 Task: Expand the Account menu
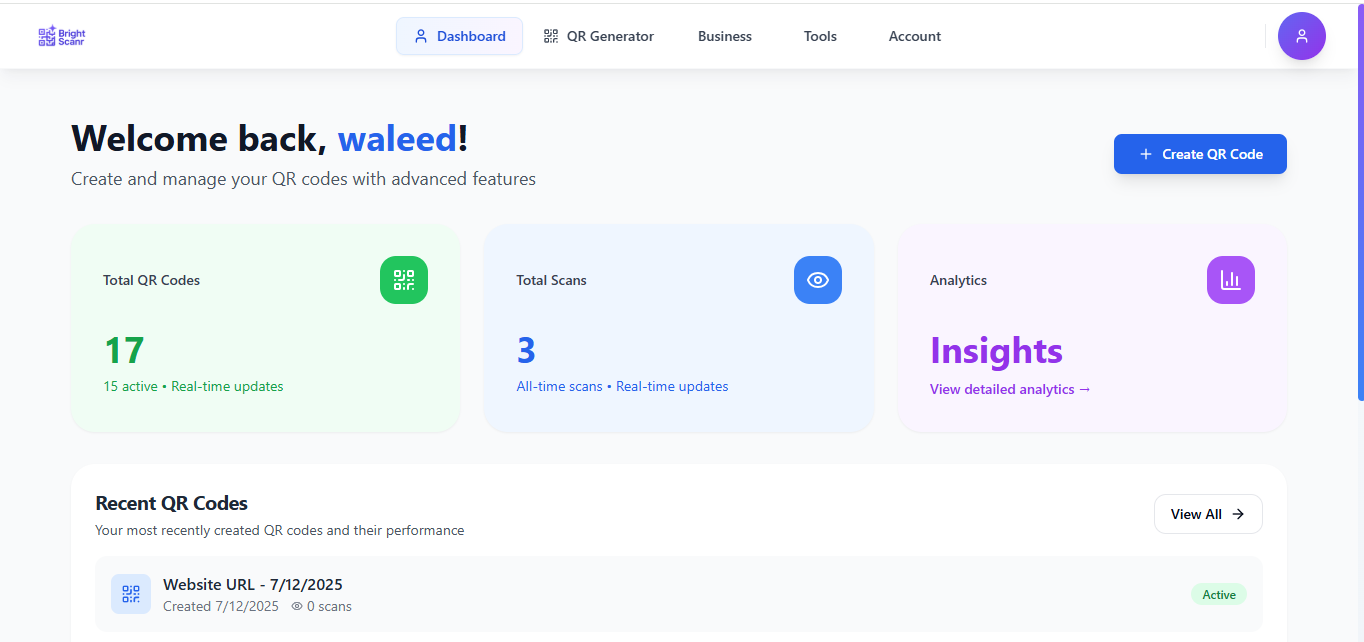click(915, 36)
